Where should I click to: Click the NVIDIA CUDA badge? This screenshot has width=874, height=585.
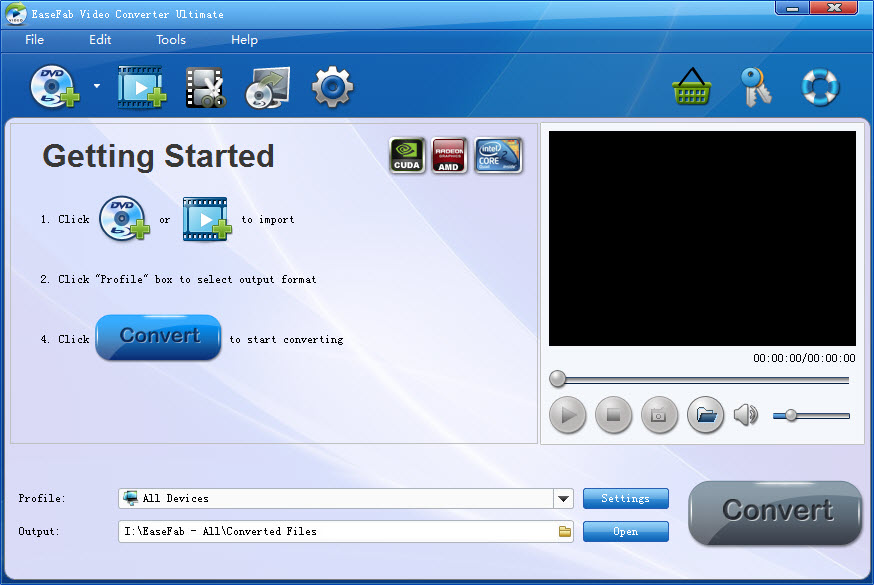pyautogui.click(x=407, y=155)
